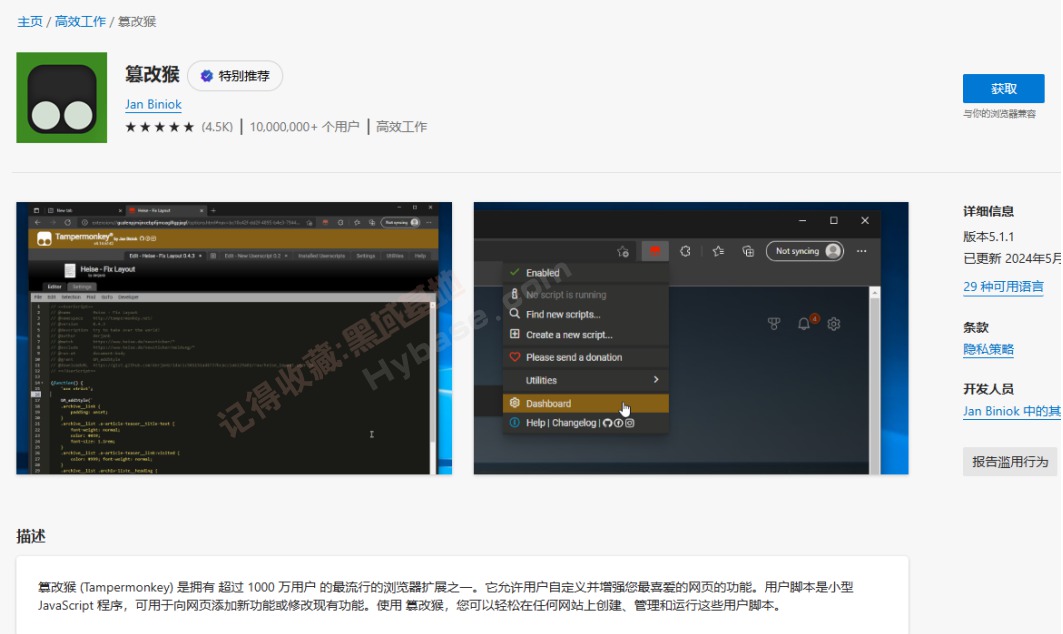Click the favorites list star icon in popup preview
Image resolution: width=1063 pixels, height=634 pixels.
click(718, 251)
